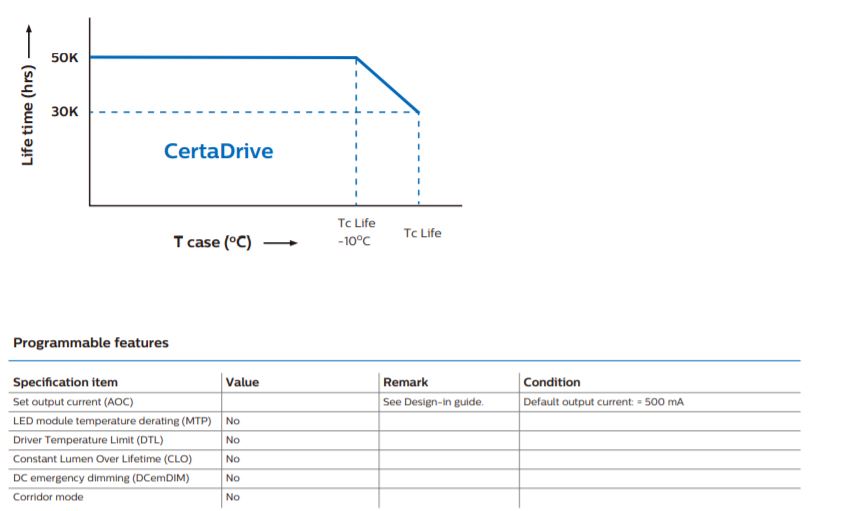Click the See Design-in guide remark
The height and width of the screenshot is (511, 842).
(x=433, y=402)
